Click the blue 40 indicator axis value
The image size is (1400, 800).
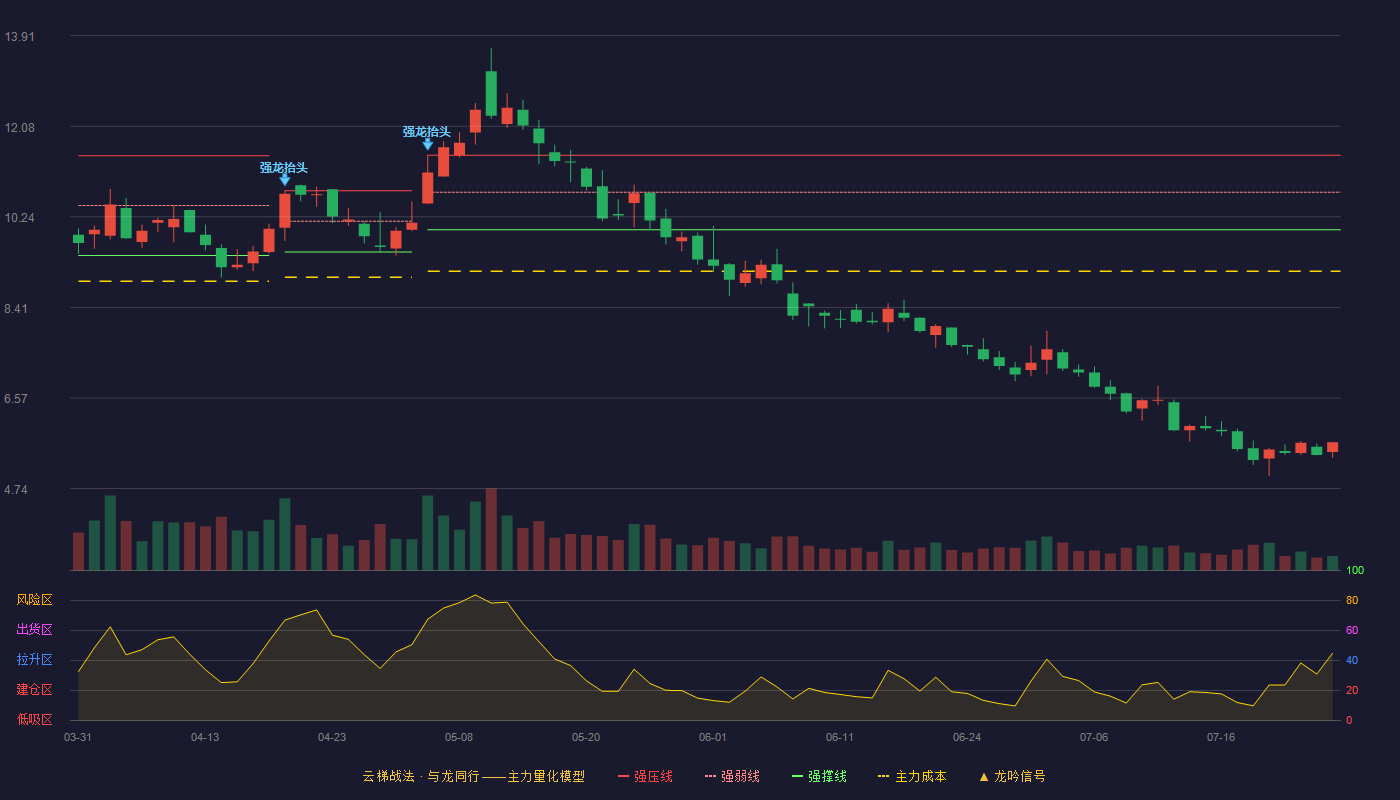1352,660
